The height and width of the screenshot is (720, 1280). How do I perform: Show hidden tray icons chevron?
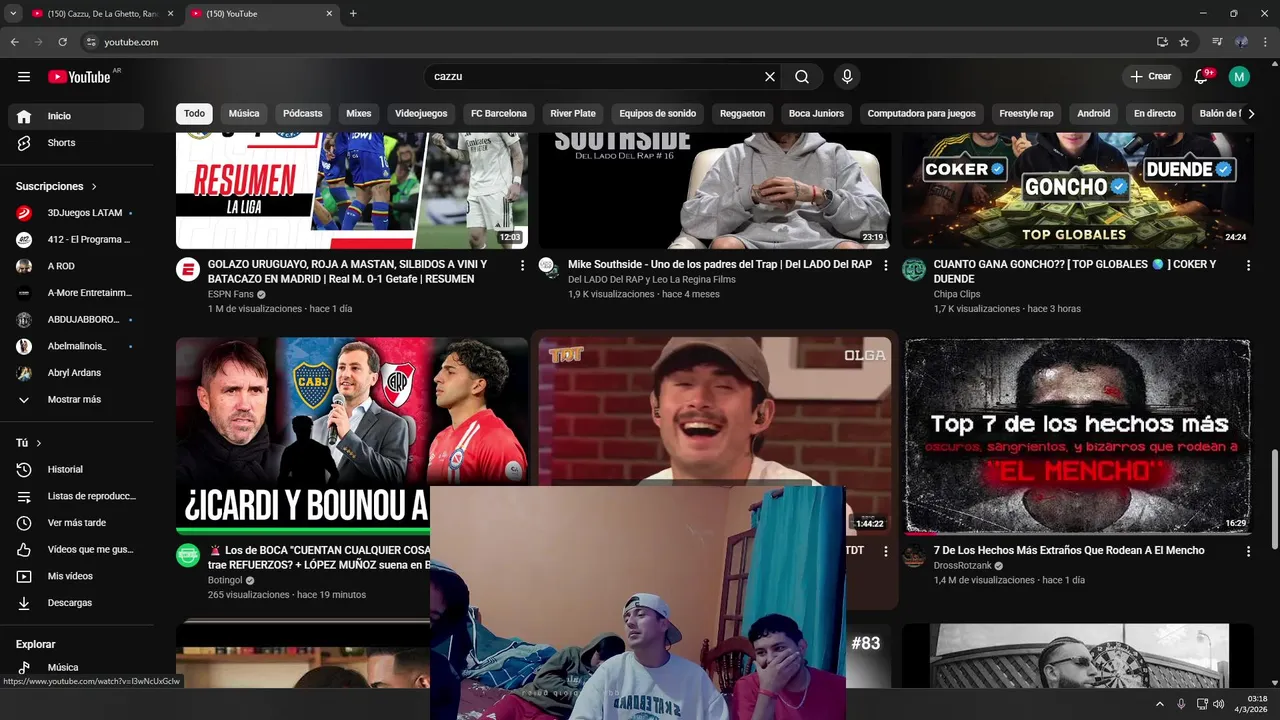(x=1160, y=704)
